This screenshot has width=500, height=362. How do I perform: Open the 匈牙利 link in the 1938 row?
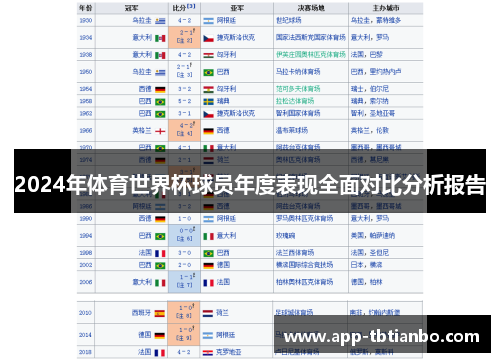tap(226, 55)
